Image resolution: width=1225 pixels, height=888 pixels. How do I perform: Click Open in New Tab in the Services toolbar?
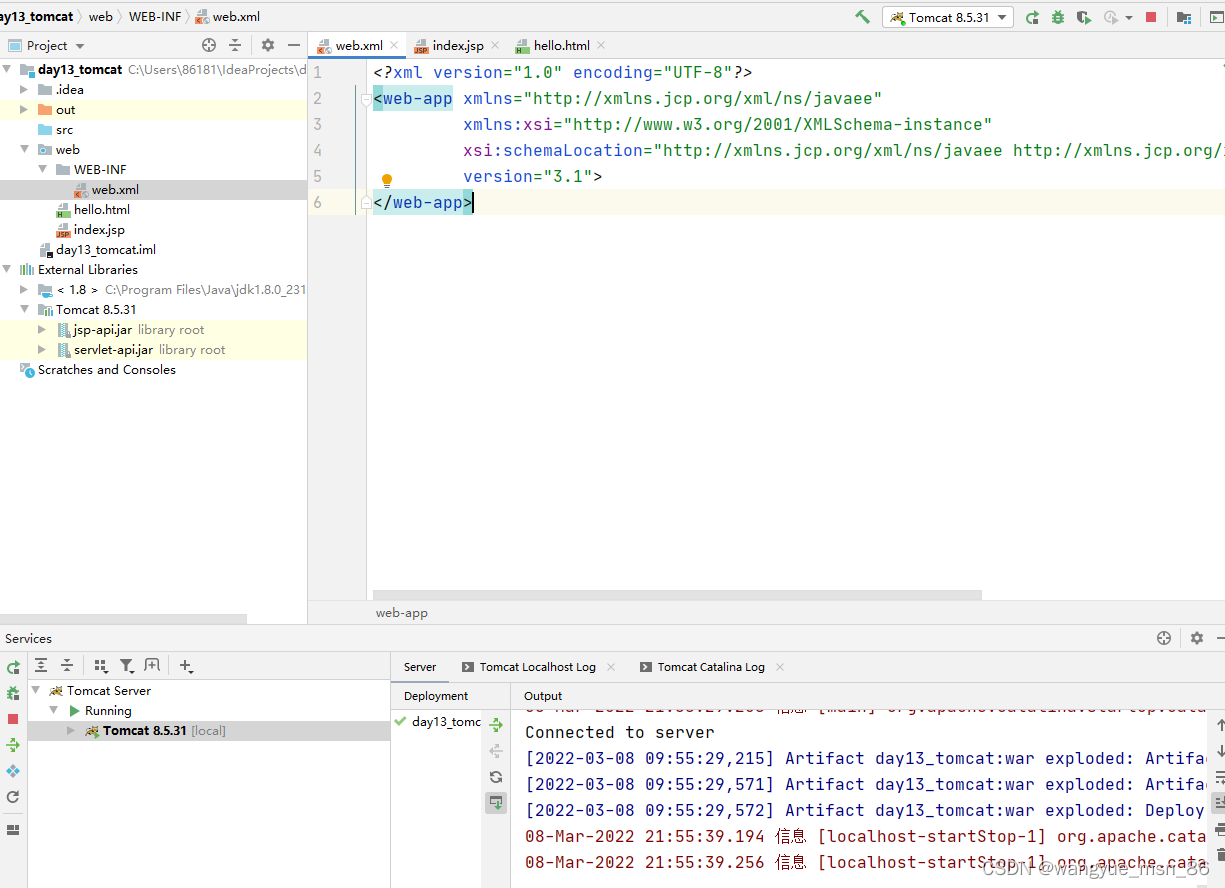(x=152, y=665)
